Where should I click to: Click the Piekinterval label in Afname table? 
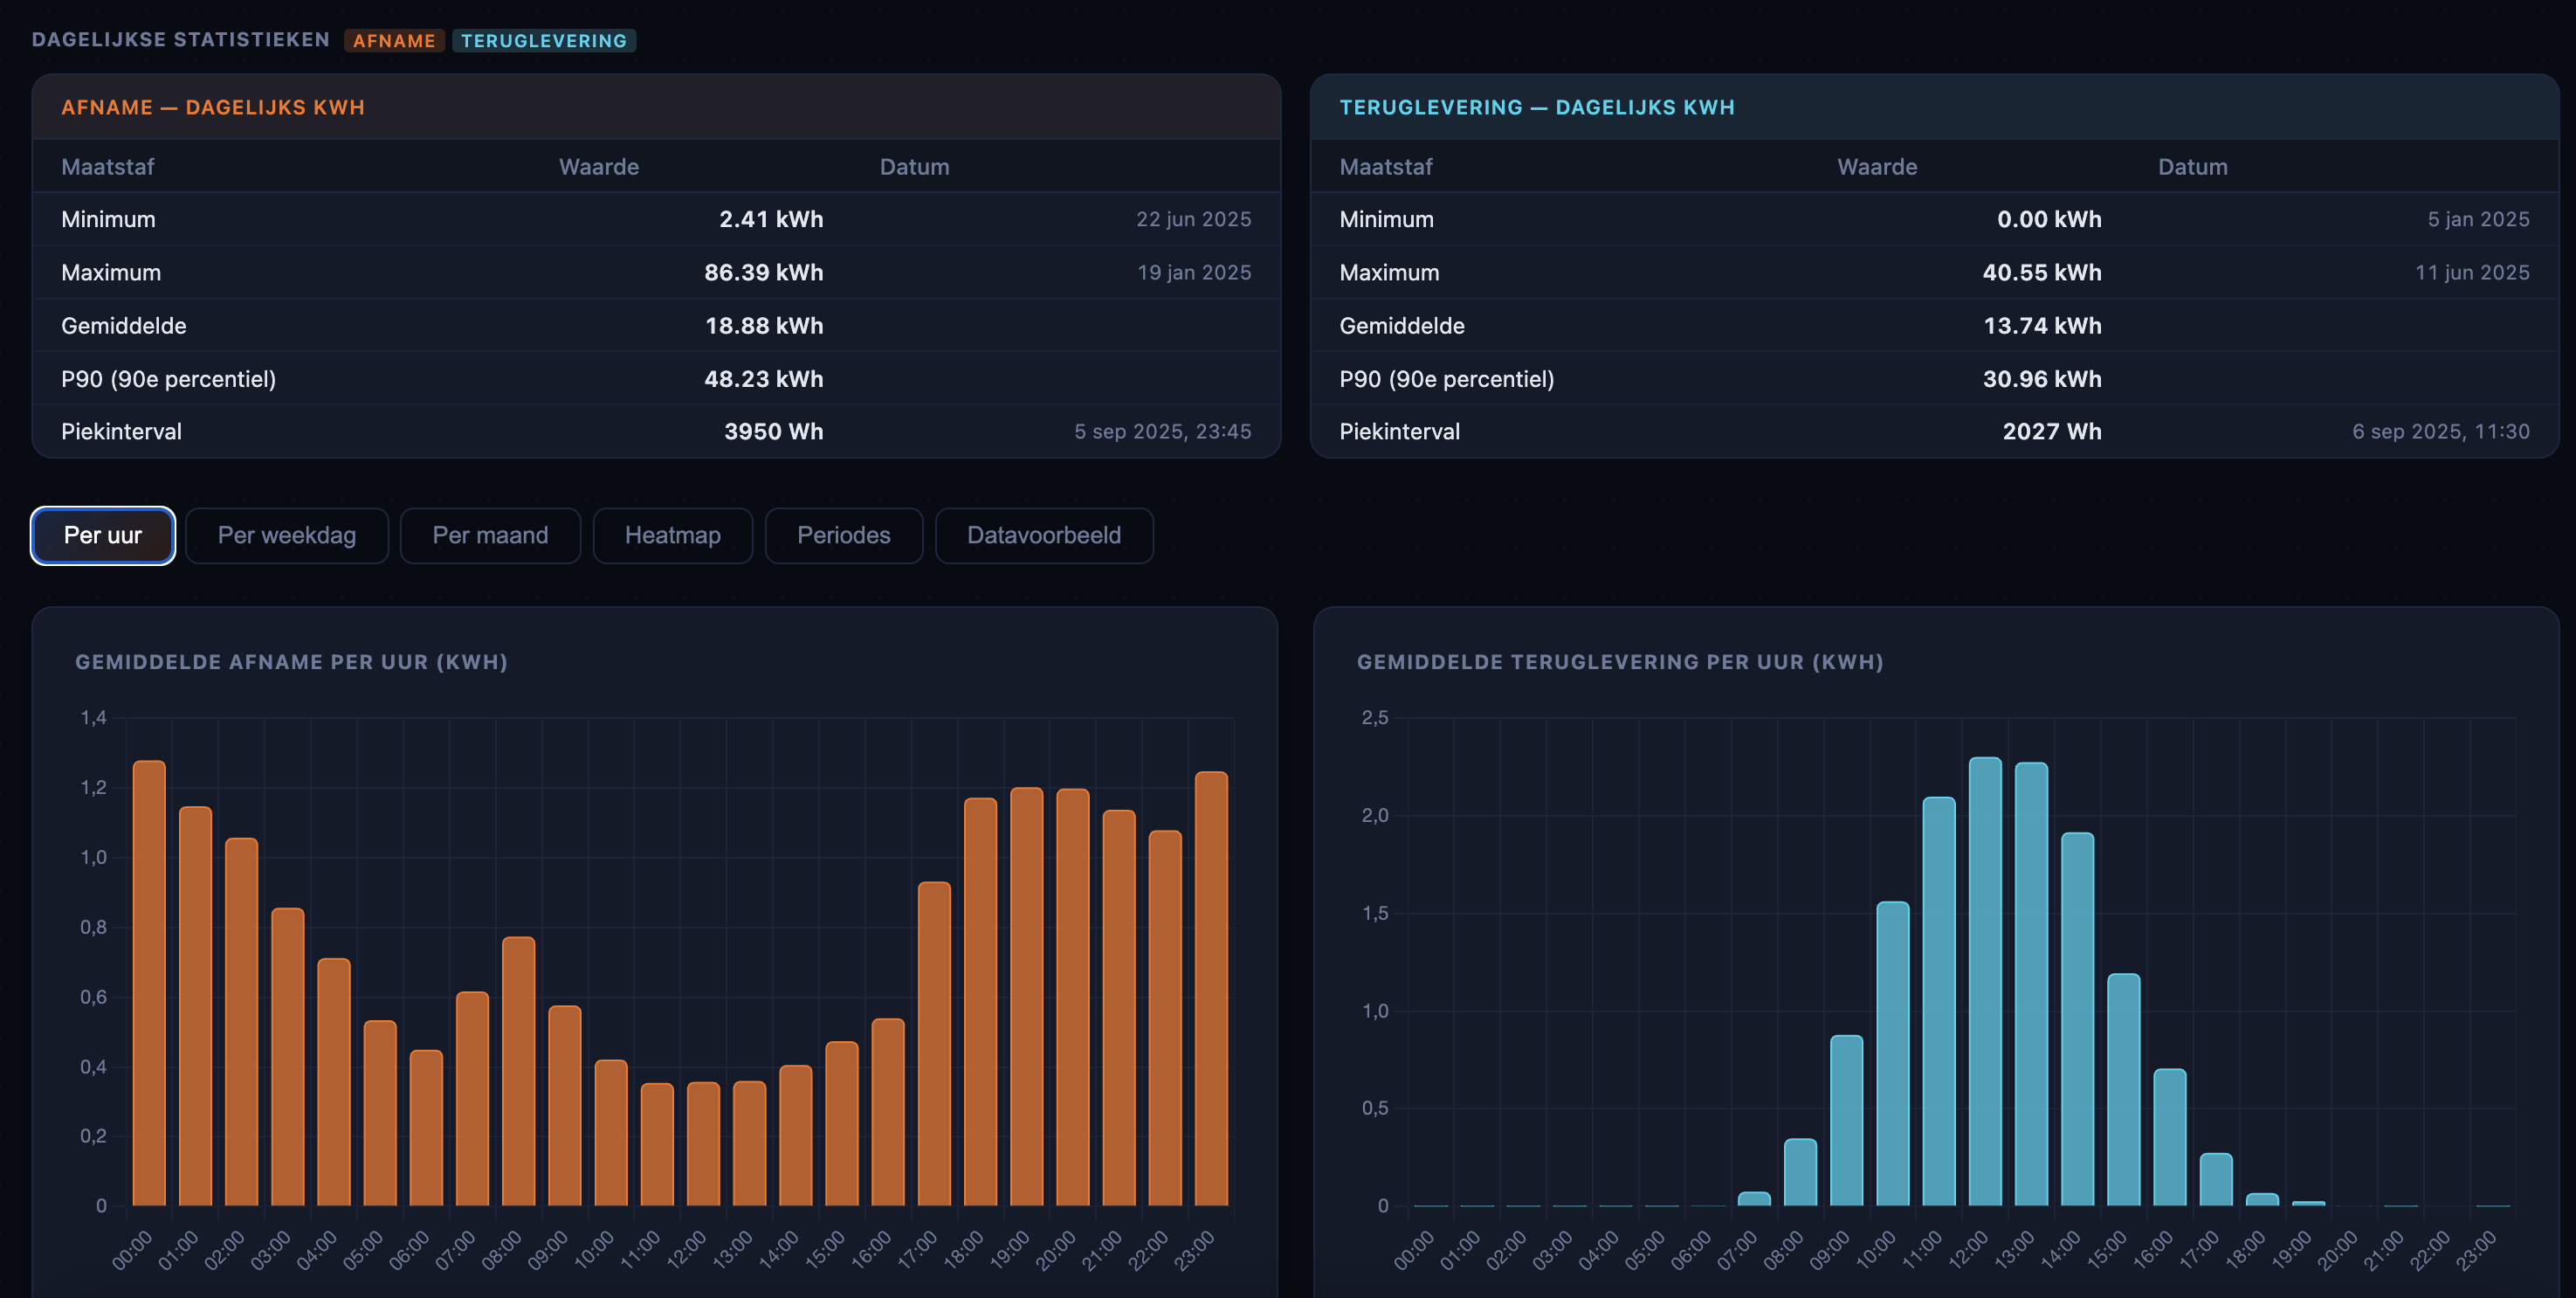point(121,432)
